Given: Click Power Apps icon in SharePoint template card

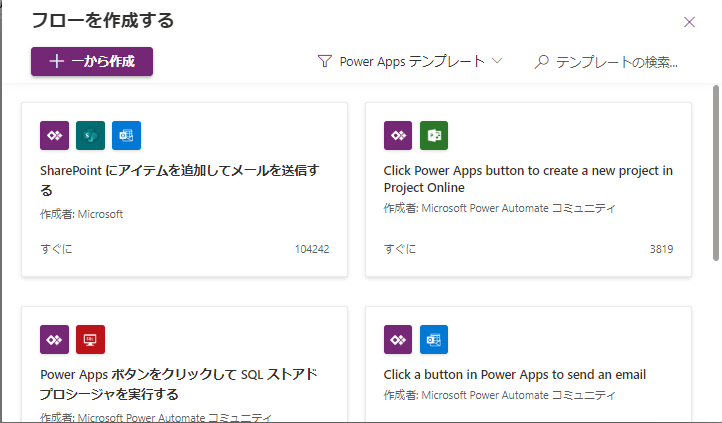Looking at the screenshot, I should (54, 135).
